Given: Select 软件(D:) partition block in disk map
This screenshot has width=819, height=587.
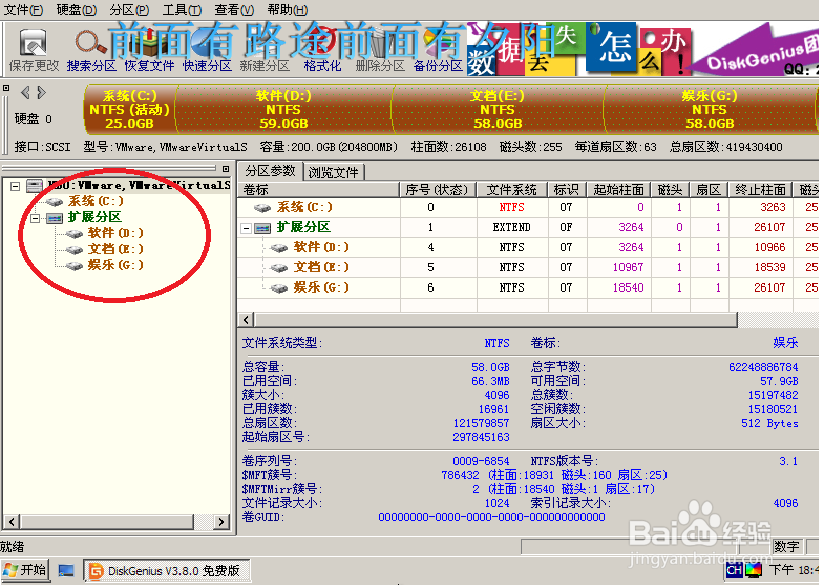Looking at the screenshot, I should (x=284, y=109).
